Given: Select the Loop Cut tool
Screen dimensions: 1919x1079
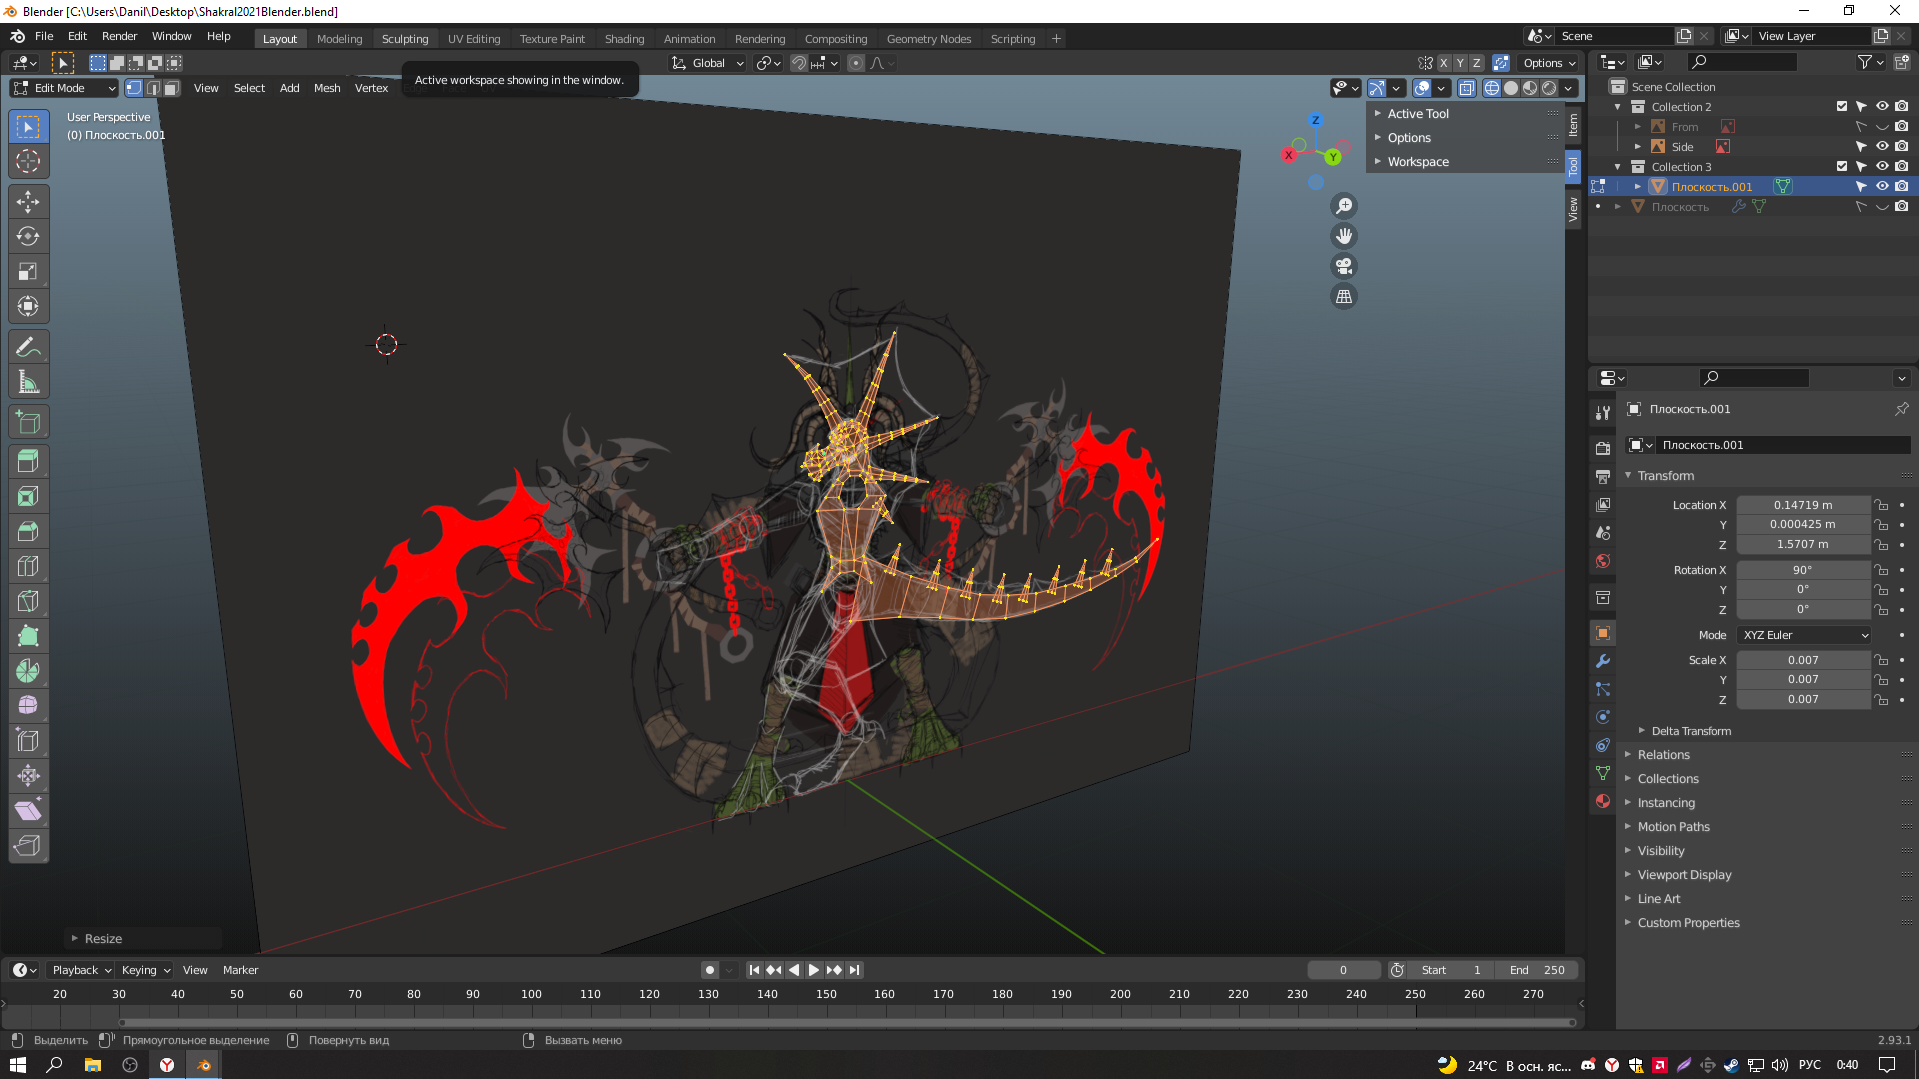Looking at the screenshot, I should click(x=28, y=566).
